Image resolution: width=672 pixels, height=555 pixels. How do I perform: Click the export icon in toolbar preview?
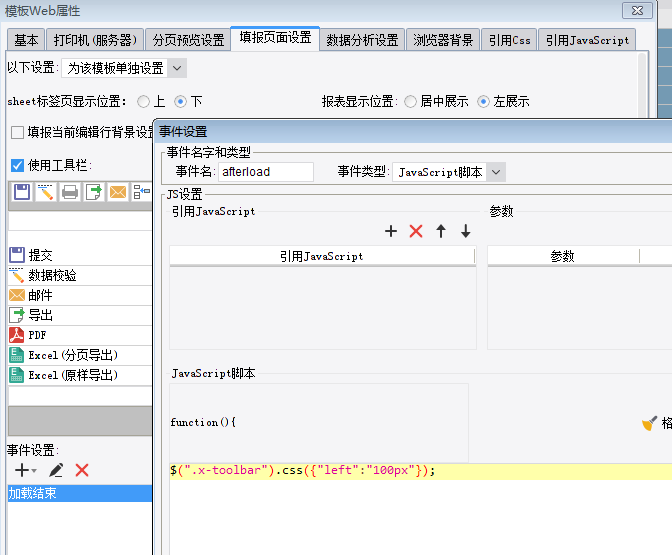pyautogui.click(x=94, y=192)
